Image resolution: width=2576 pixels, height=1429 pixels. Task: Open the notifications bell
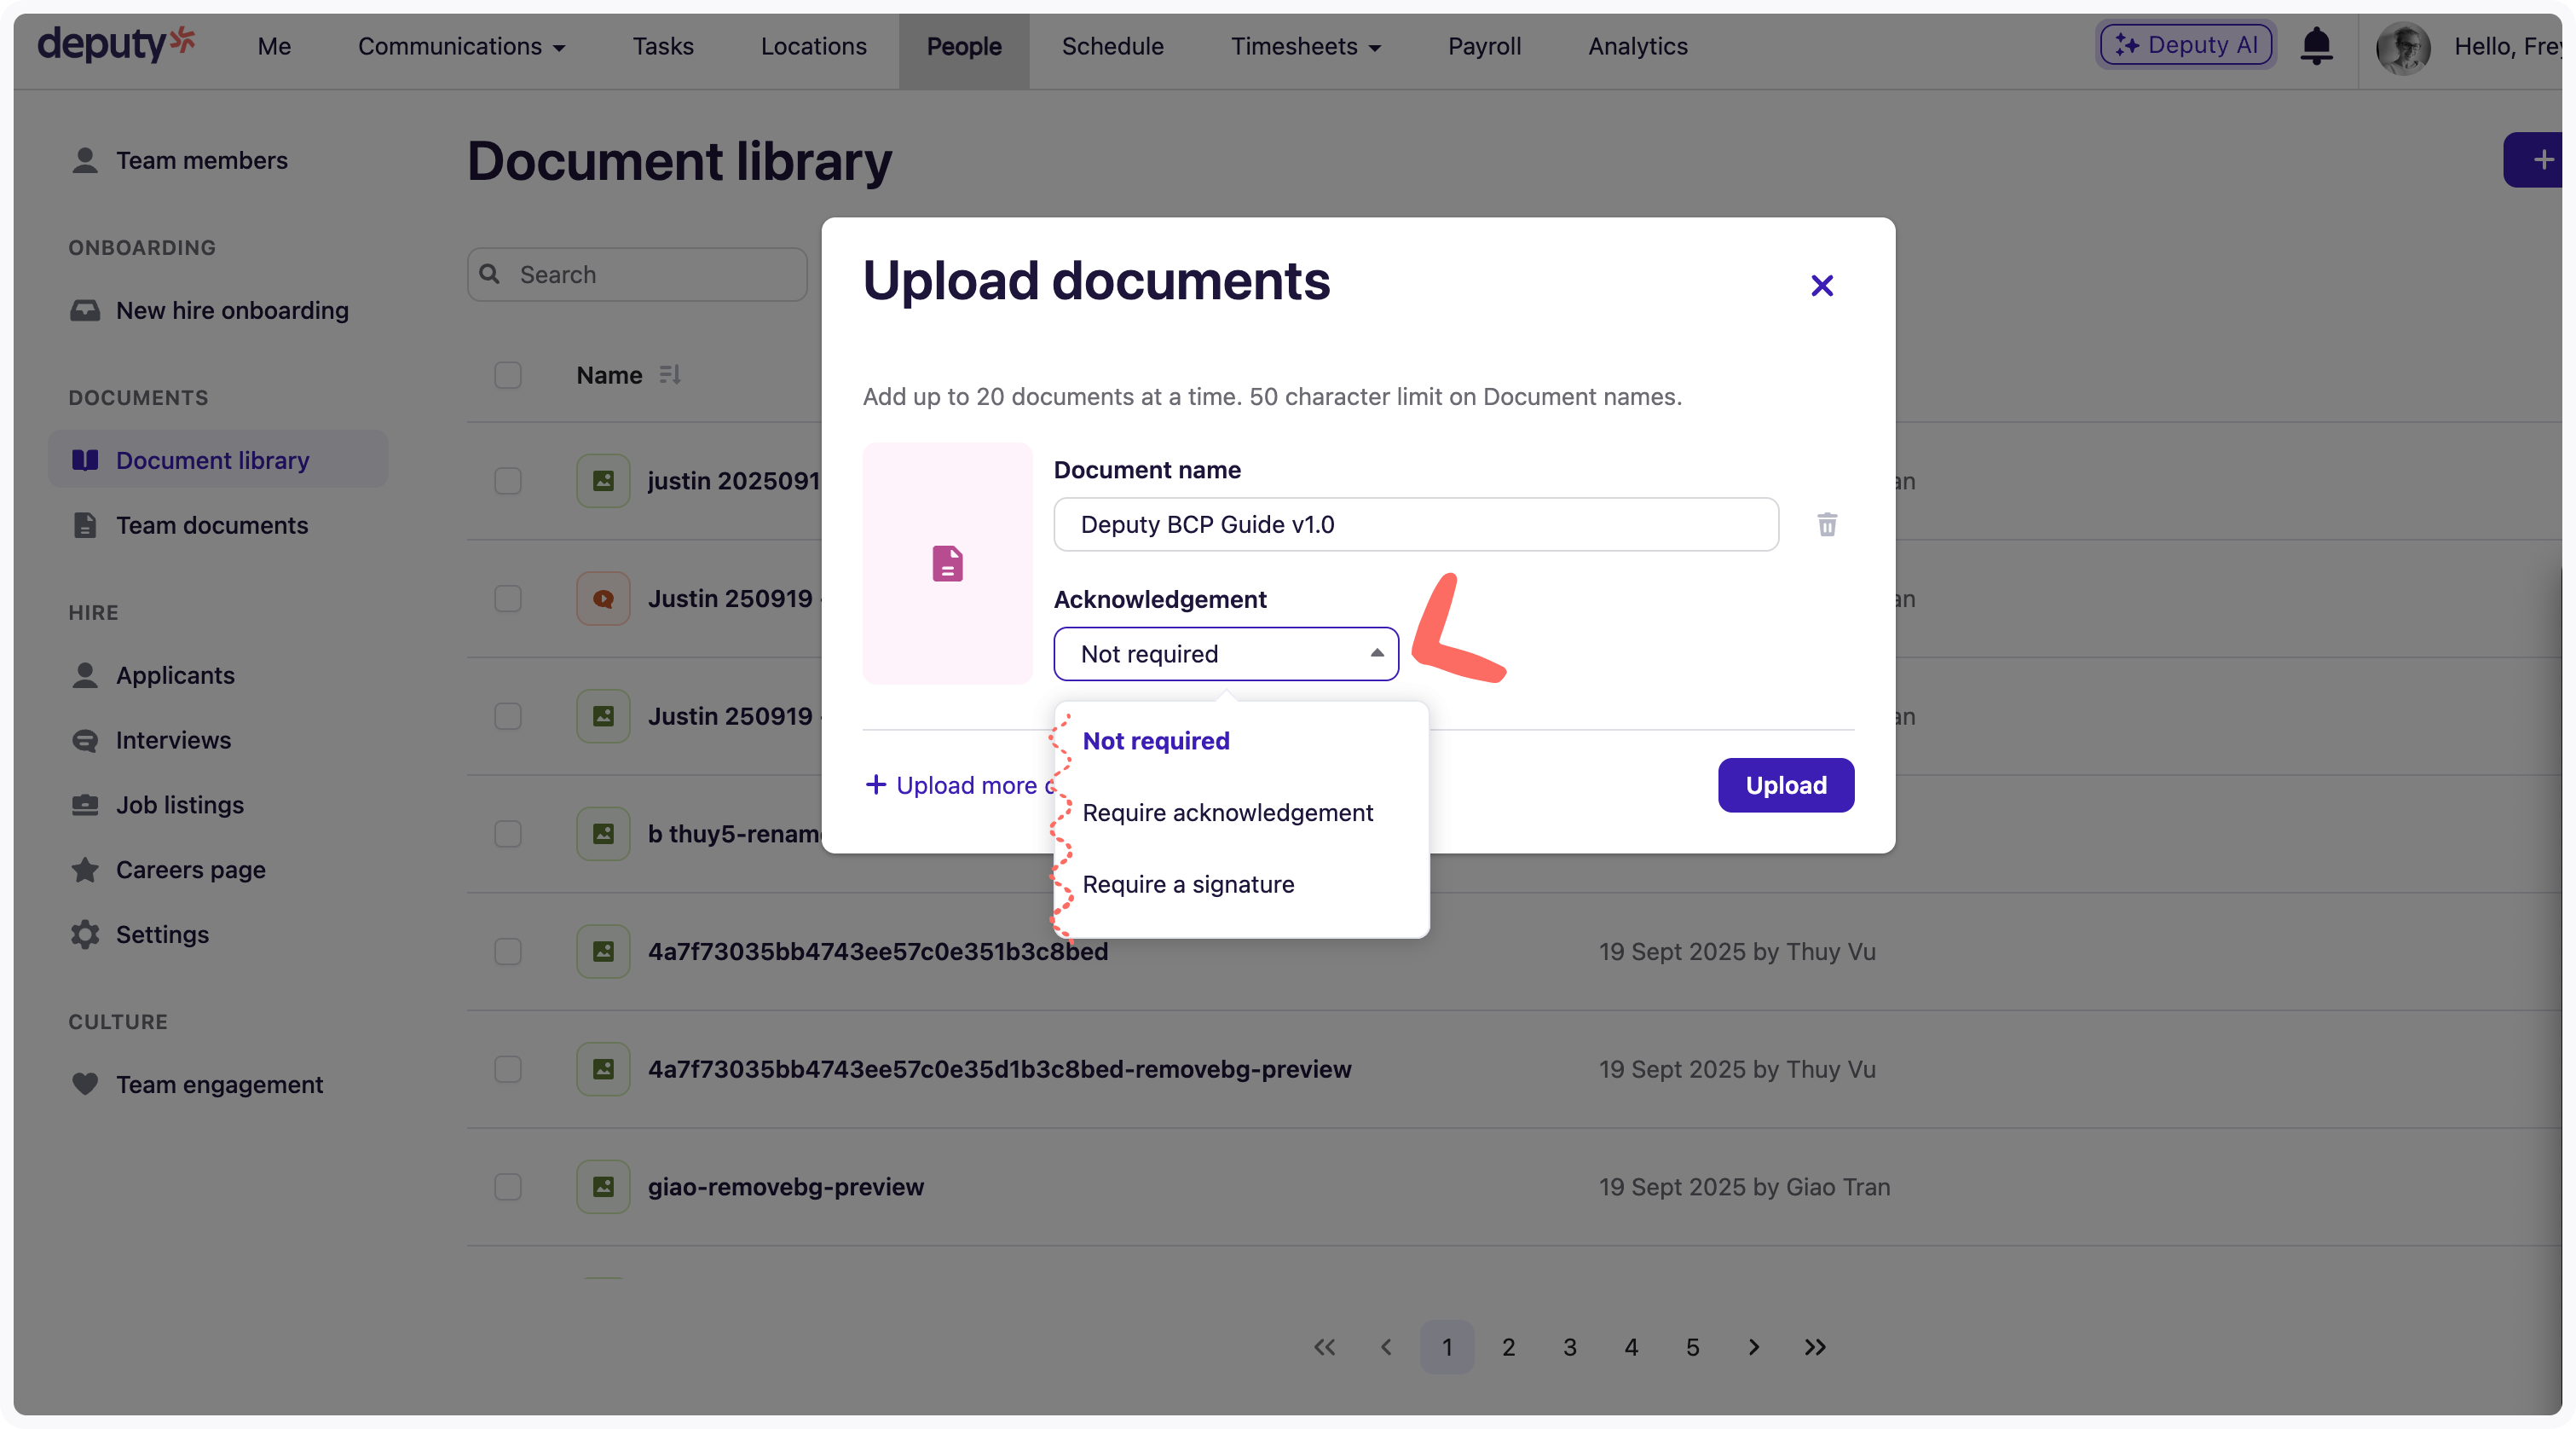point(2316,46)
